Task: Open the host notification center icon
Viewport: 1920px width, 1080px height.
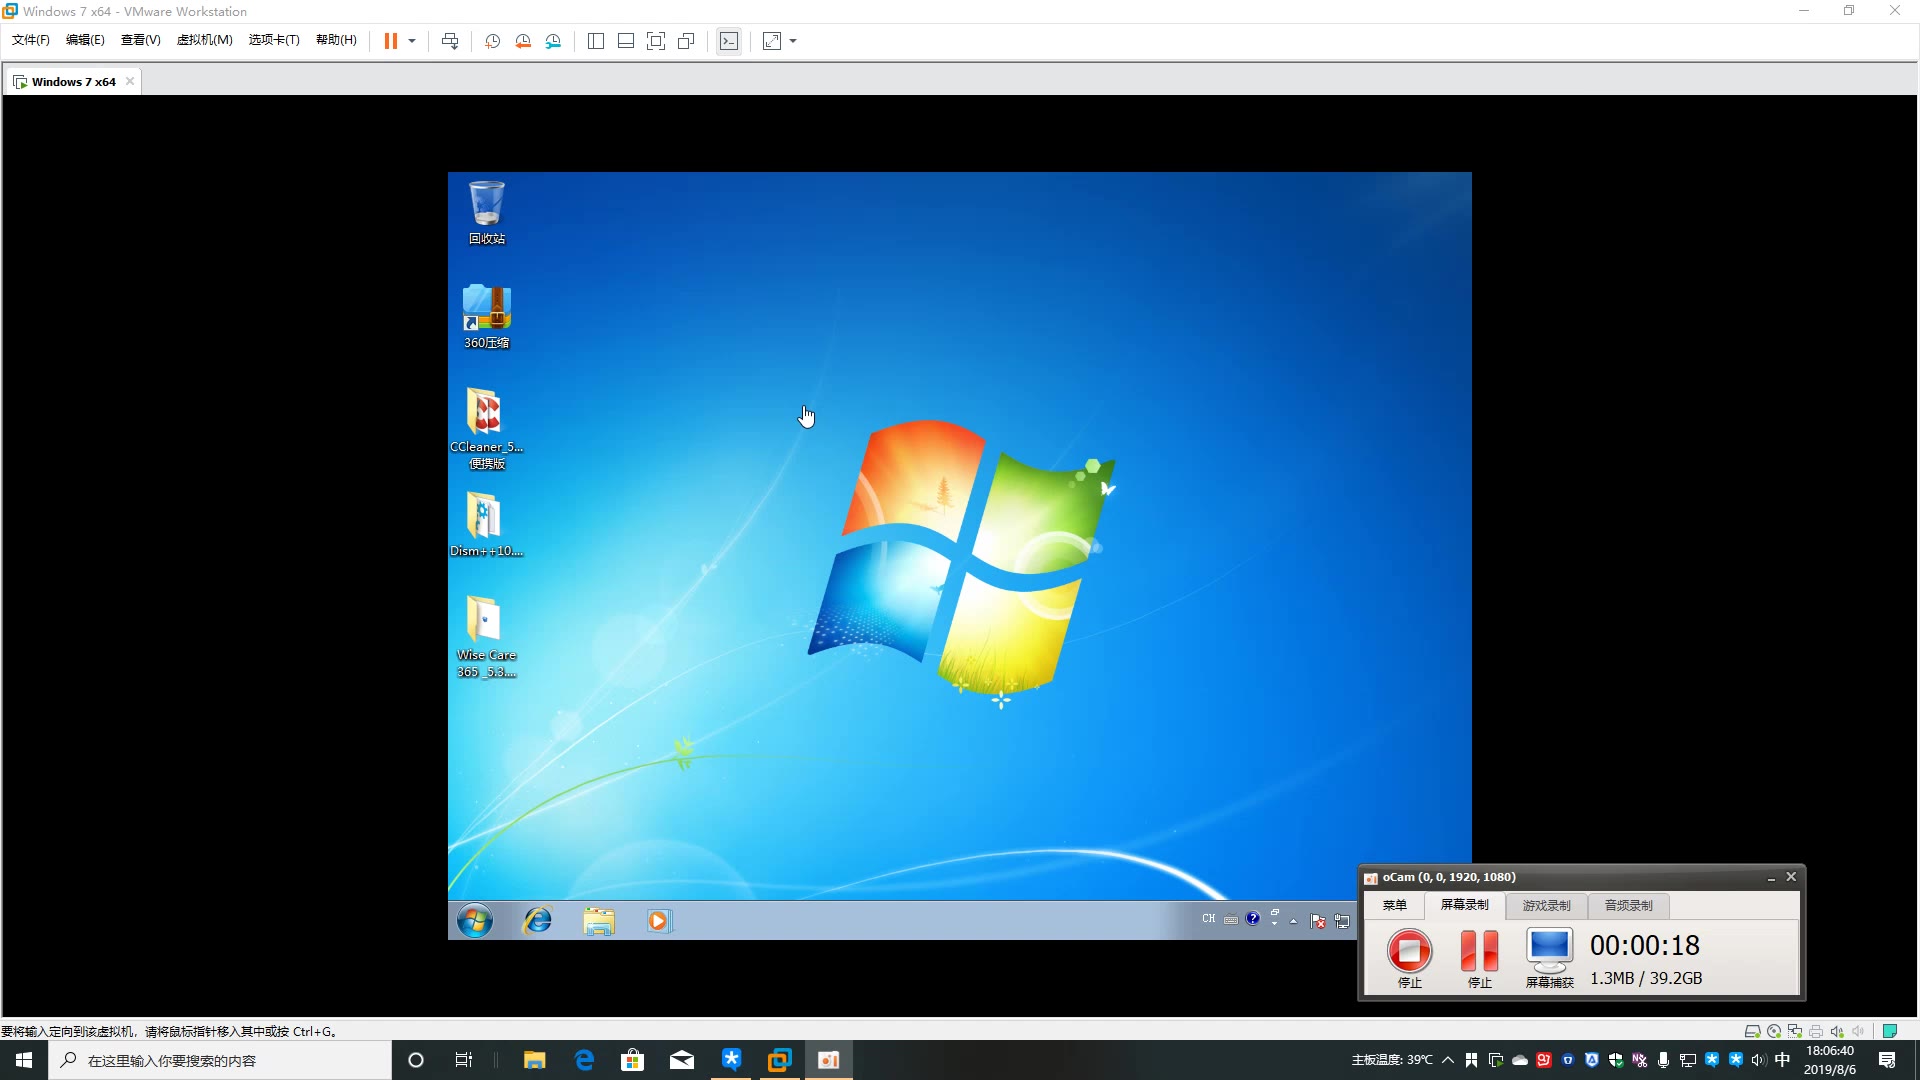Action: 1887,1060
